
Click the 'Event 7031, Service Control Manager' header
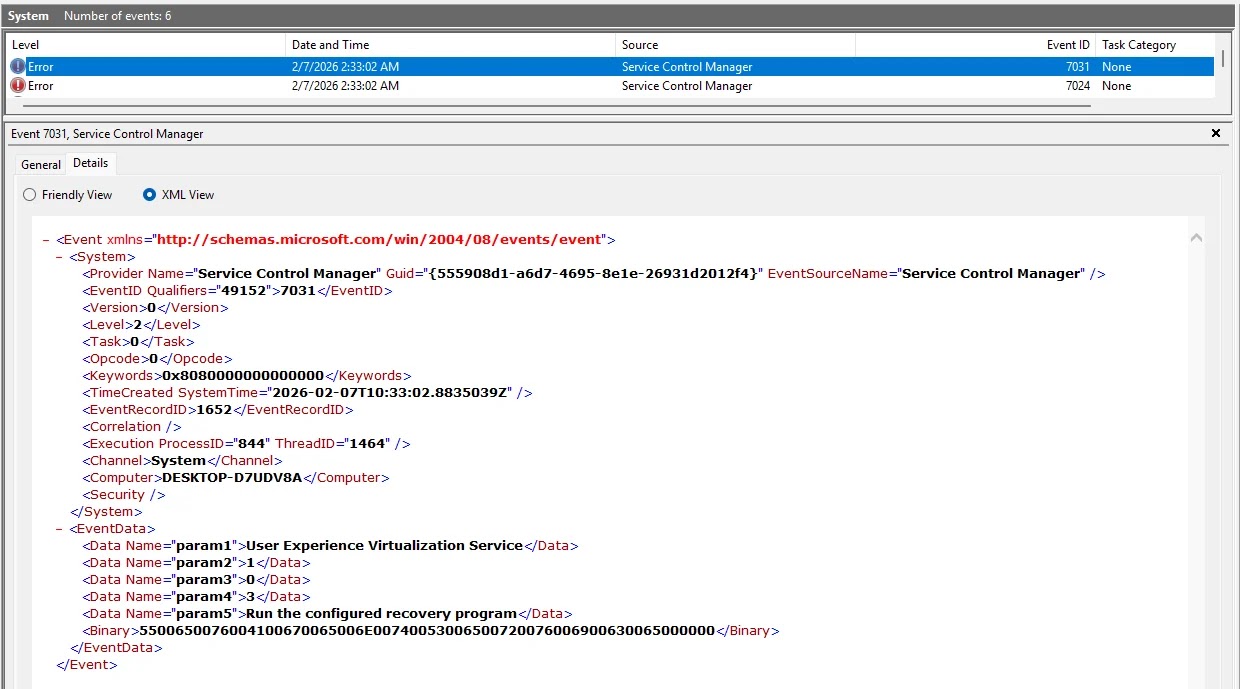click(107, 133)
